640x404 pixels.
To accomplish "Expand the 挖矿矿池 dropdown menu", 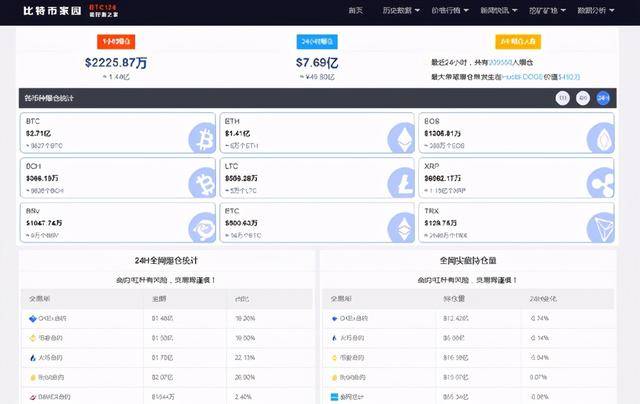I will [x=547, y=10].
